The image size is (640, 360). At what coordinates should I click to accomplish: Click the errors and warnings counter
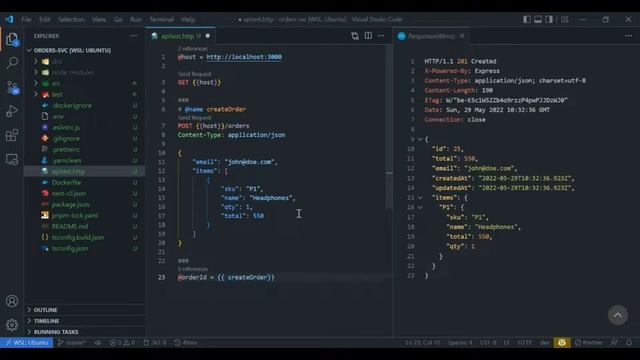point(122,342)
